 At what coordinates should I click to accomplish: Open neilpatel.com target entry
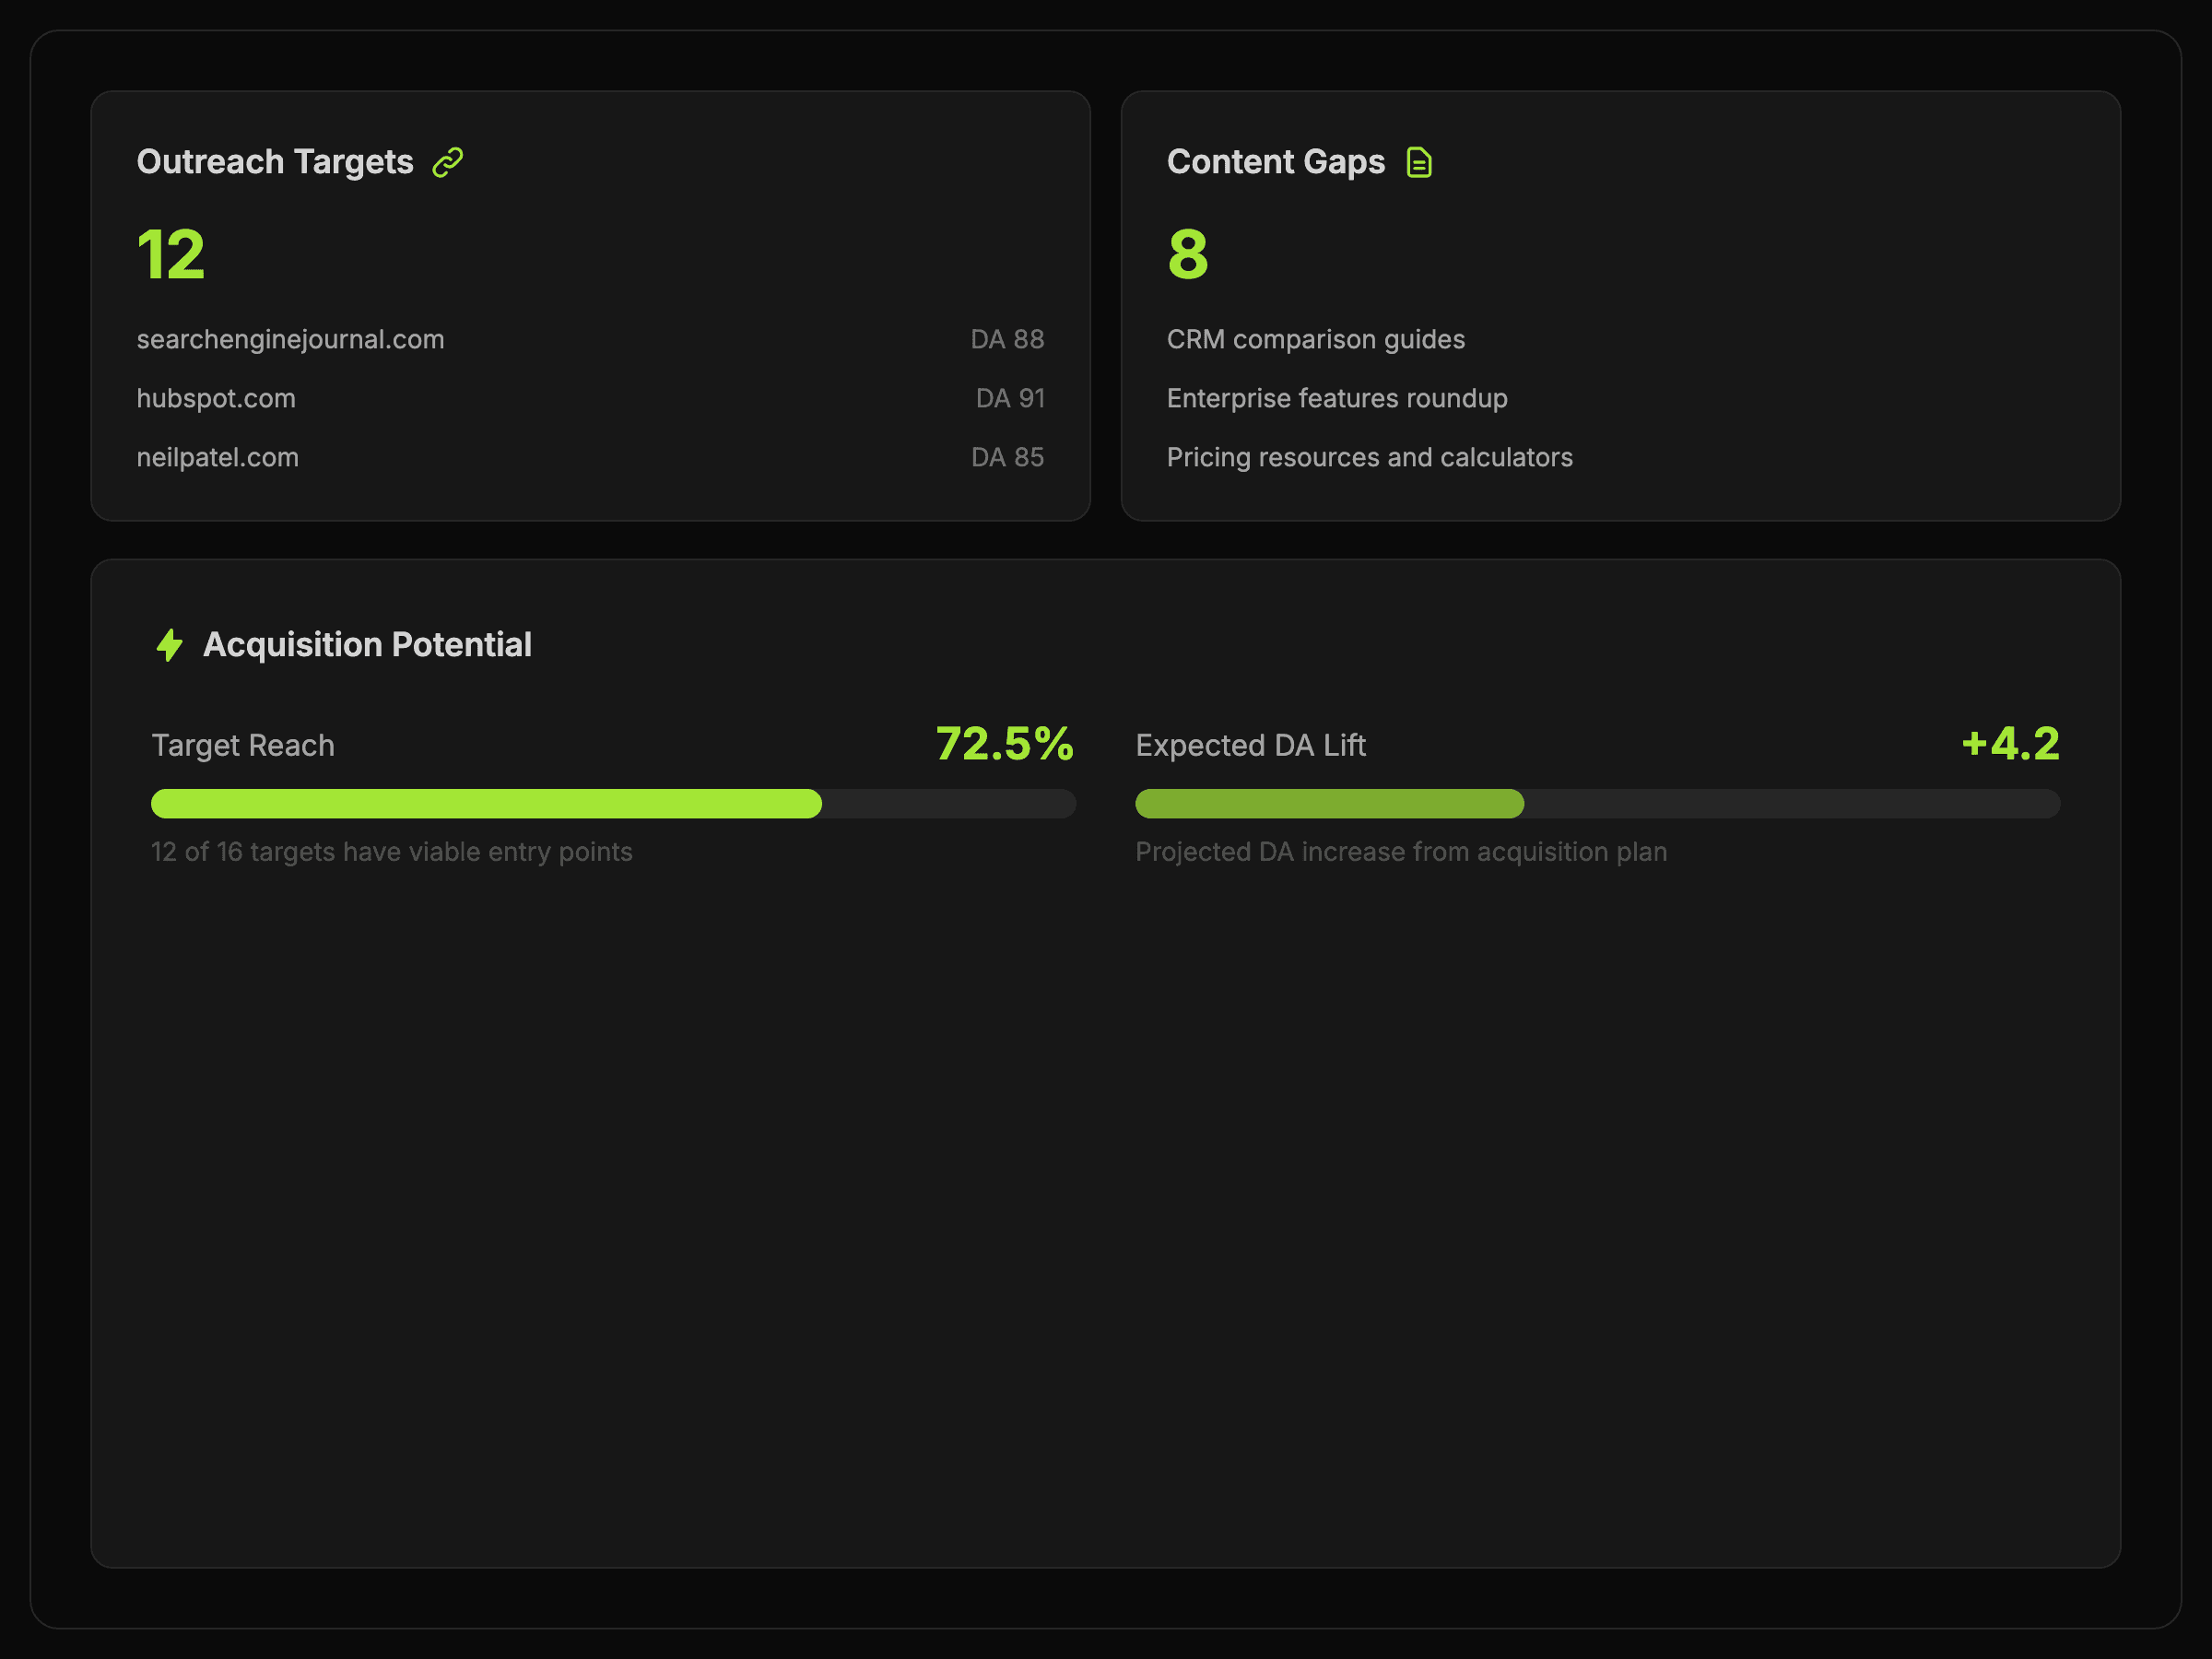click(217, 458)
